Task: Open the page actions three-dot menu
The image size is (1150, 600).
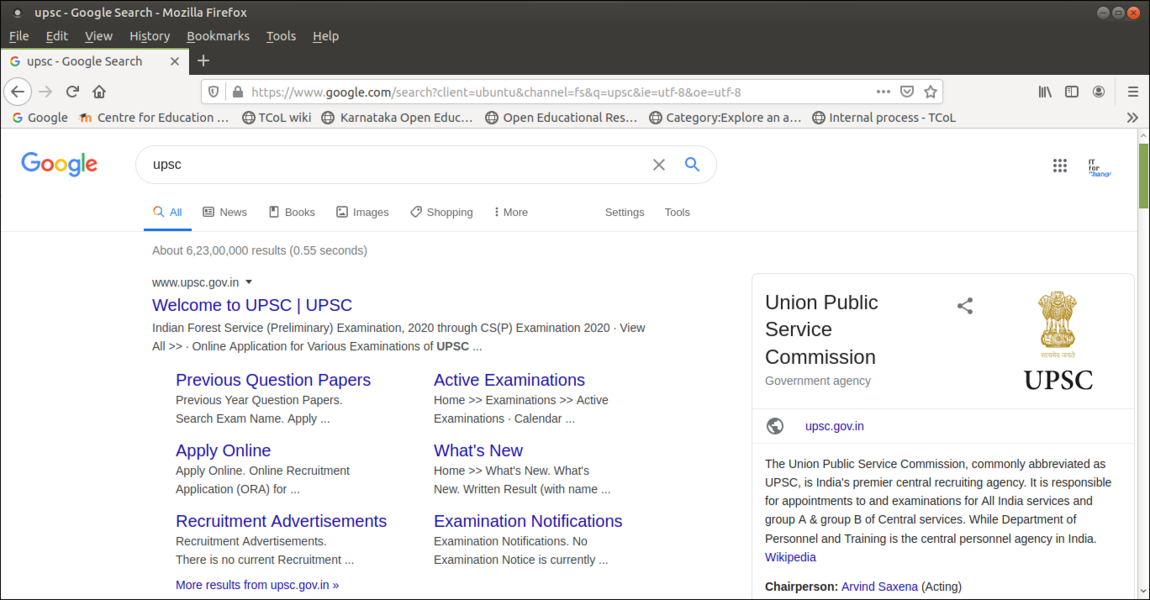Action: tap(883, 90)
